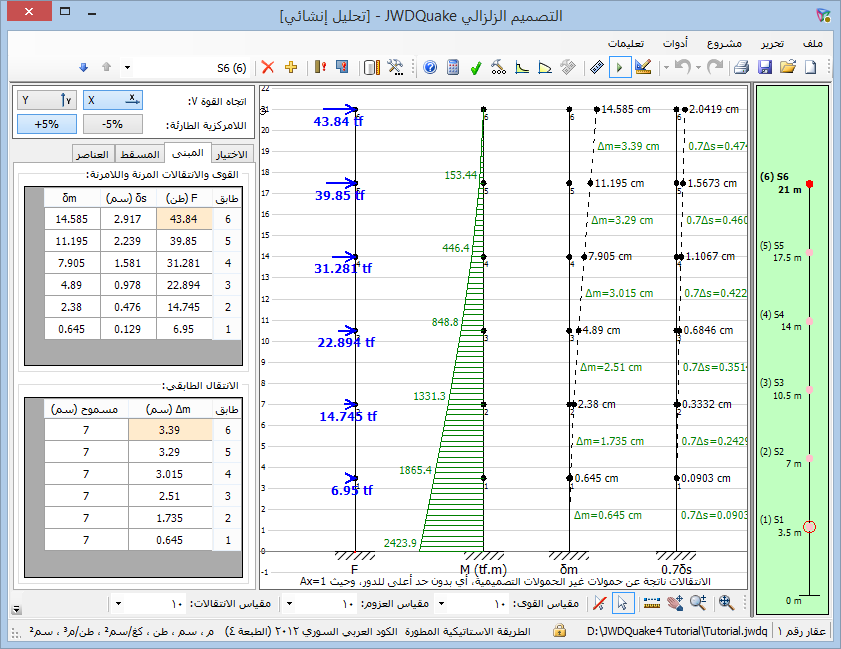Click the Print icon in toolbar

[x=742, y=68]
